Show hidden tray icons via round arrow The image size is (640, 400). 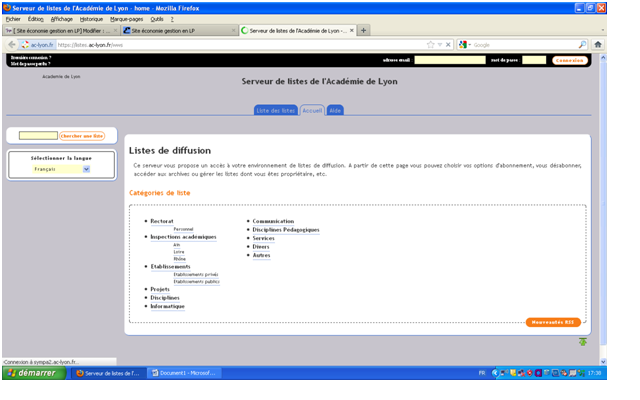(x=495, y=373)
